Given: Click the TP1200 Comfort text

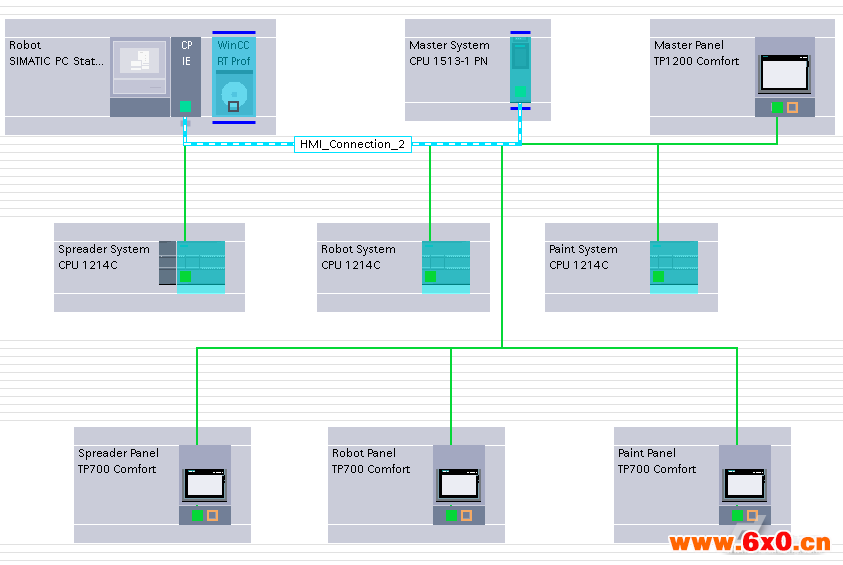Looking at the screenshot, I should 696,61.
